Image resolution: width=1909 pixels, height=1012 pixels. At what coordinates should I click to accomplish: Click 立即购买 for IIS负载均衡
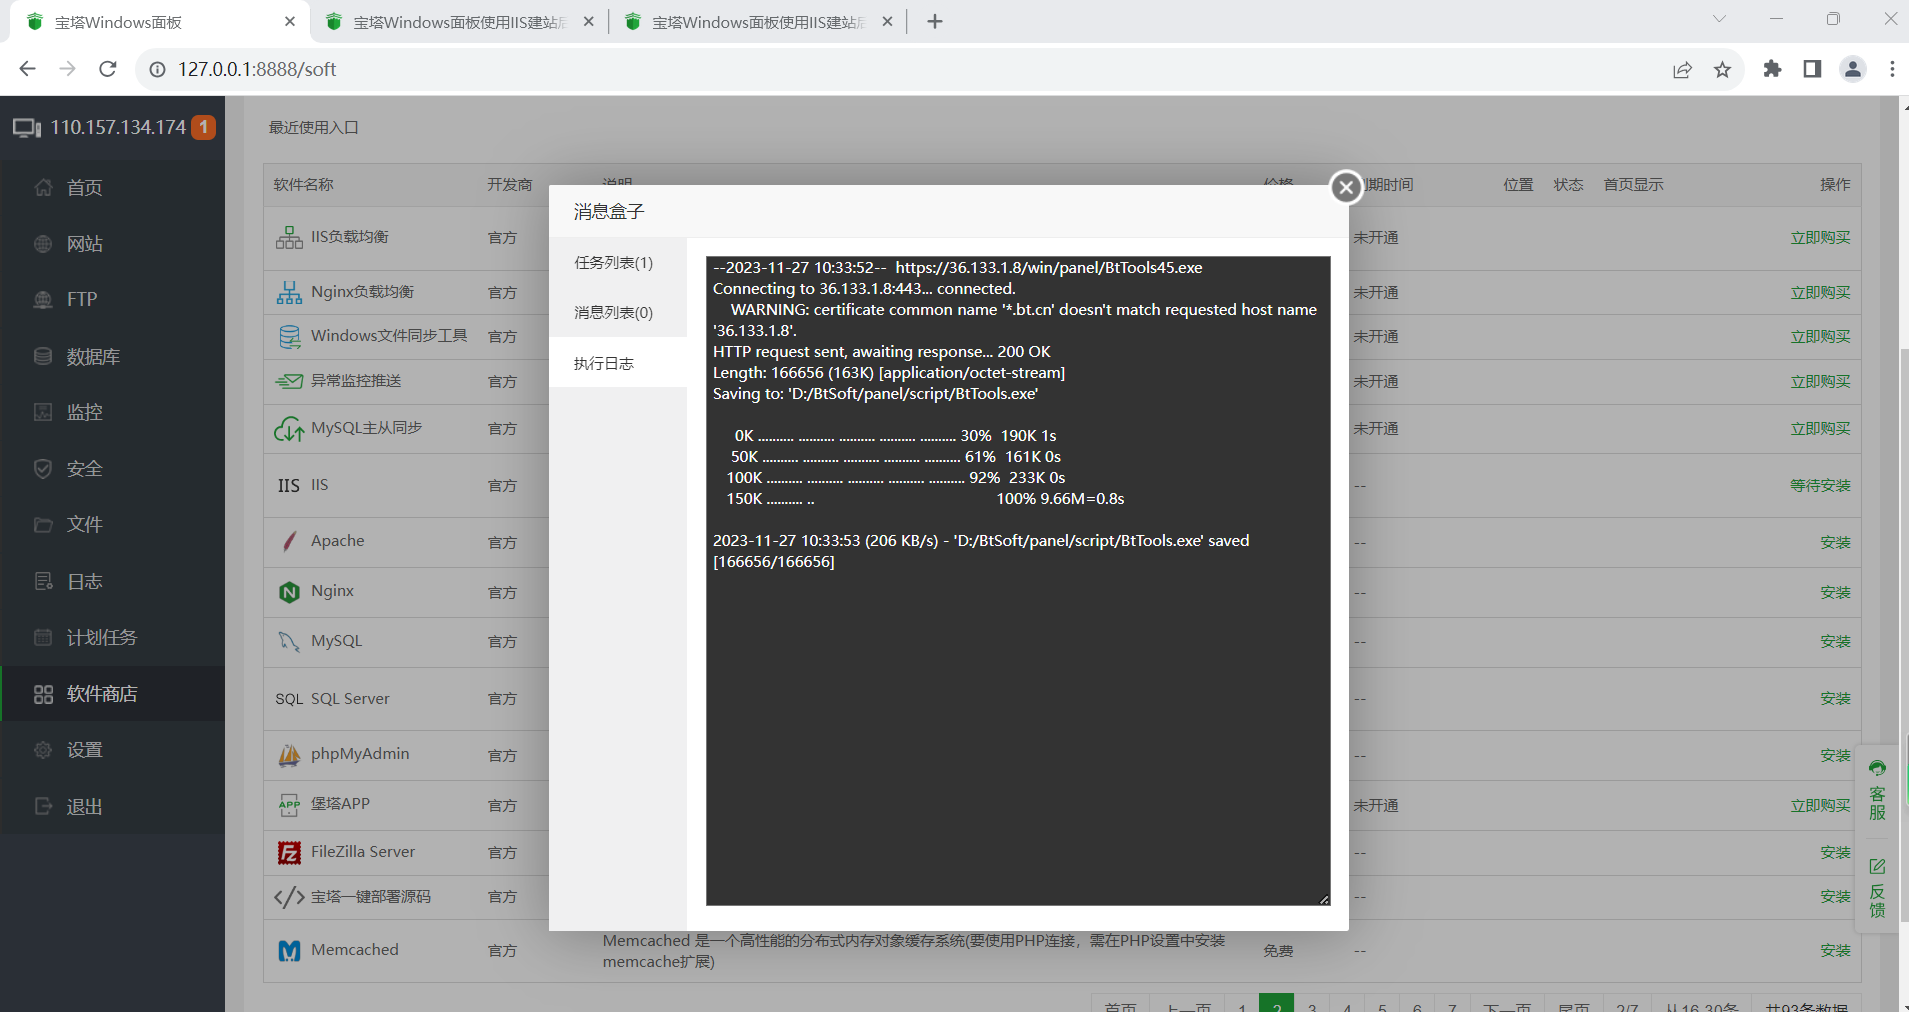[x=1820, y=237]
